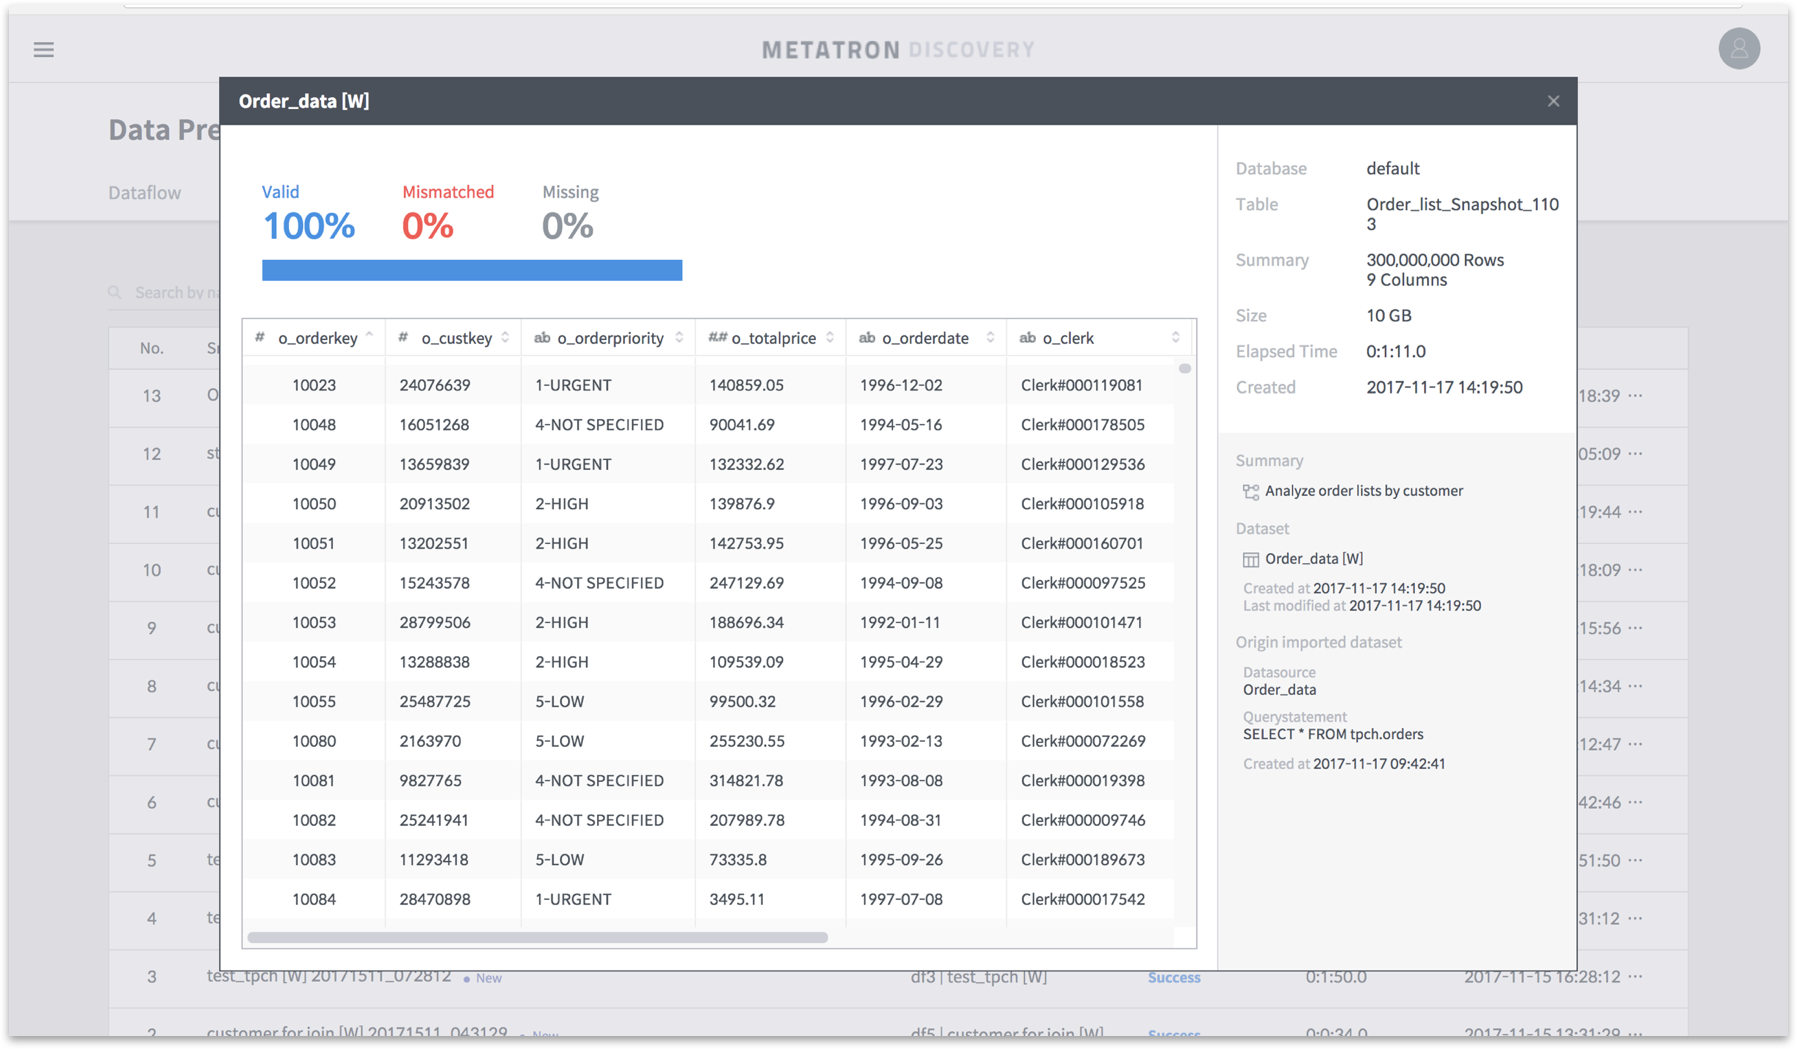Image resolution: width=1797 pixels, height=1049 pixels.
Task: Click the numeric type icon of o_orderkey
Action: click(x=259, y=338)
